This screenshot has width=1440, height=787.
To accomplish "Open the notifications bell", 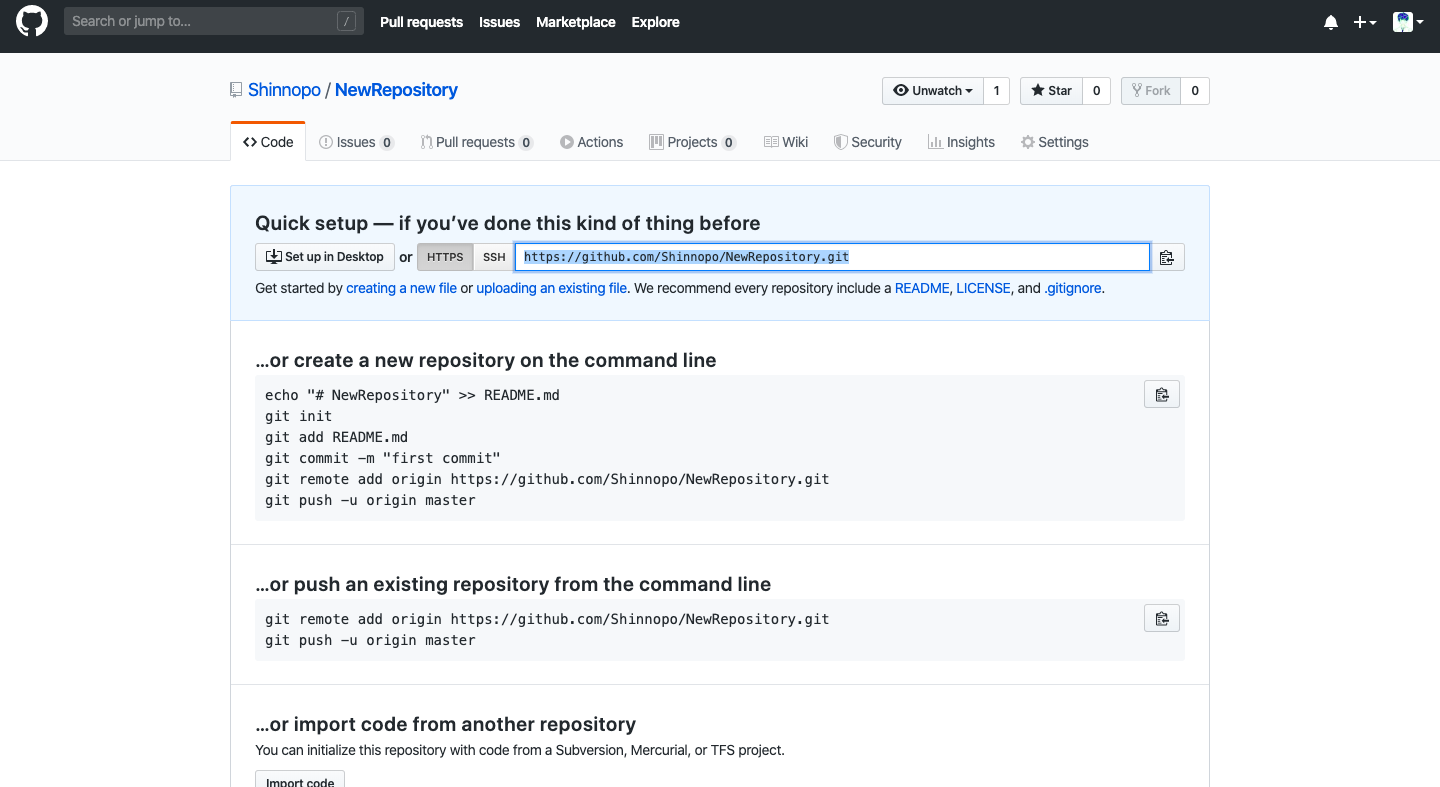I will tap(1330, 22).
